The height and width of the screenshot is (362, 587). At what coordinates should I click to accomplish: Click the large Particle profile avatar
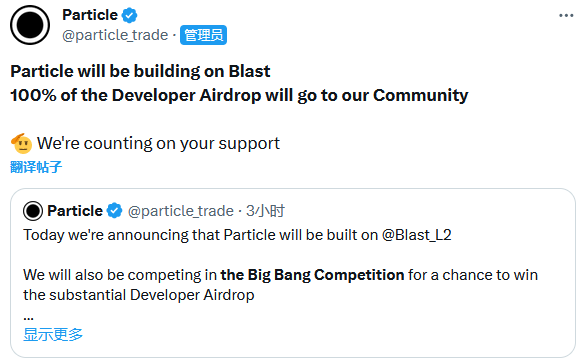point(30,25)
